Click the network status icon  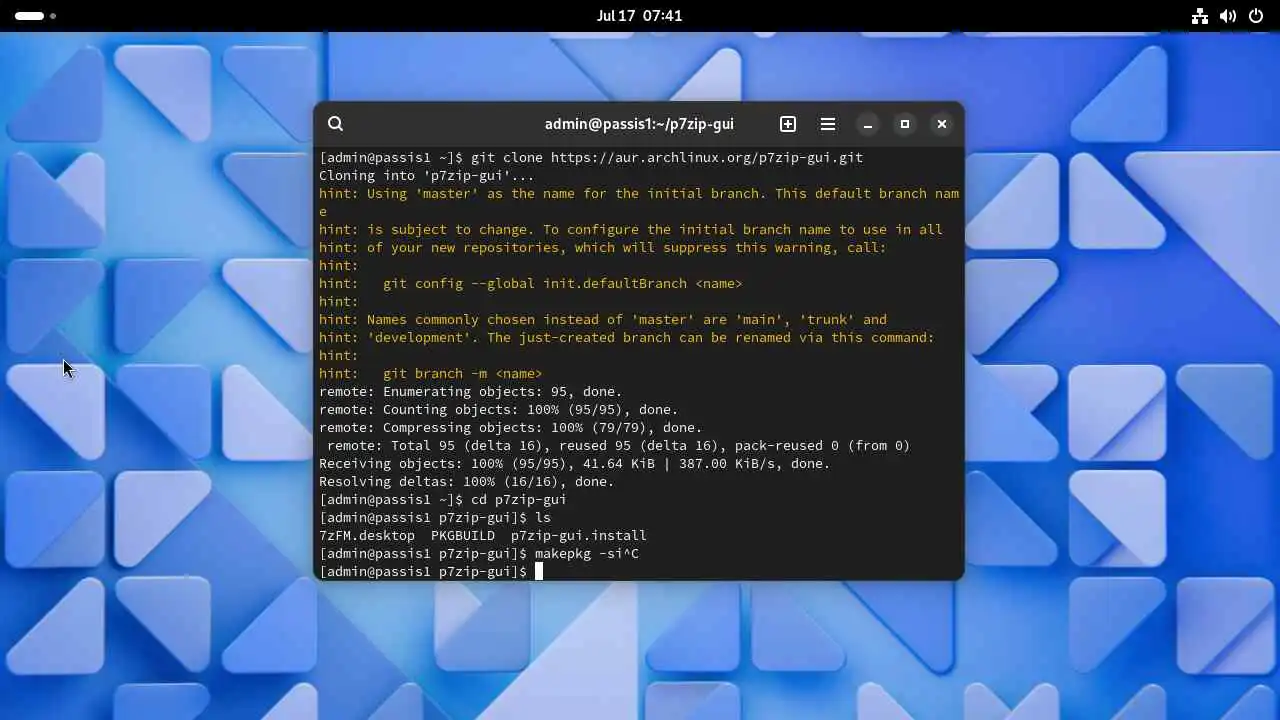[1200, 16]
